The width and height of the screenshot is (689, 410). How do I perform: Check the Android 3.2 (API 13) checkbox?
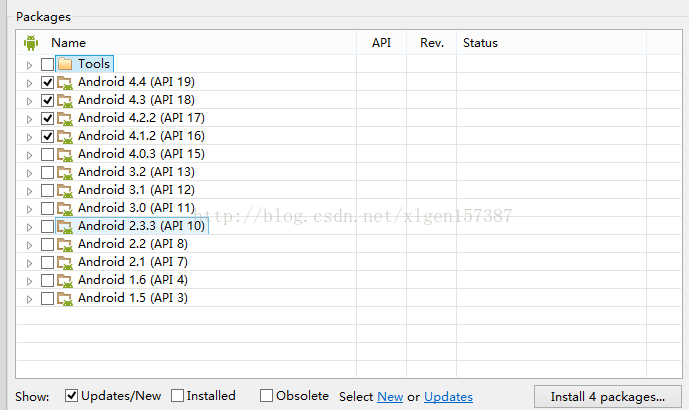[47, 172]
